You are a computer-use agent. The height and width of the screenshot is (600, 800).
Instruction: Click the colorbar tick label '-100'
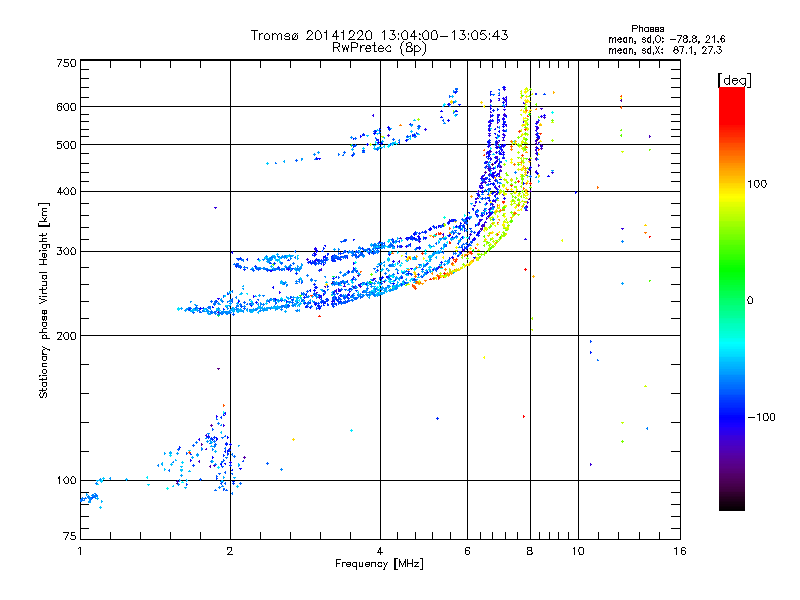coord(761,417)
